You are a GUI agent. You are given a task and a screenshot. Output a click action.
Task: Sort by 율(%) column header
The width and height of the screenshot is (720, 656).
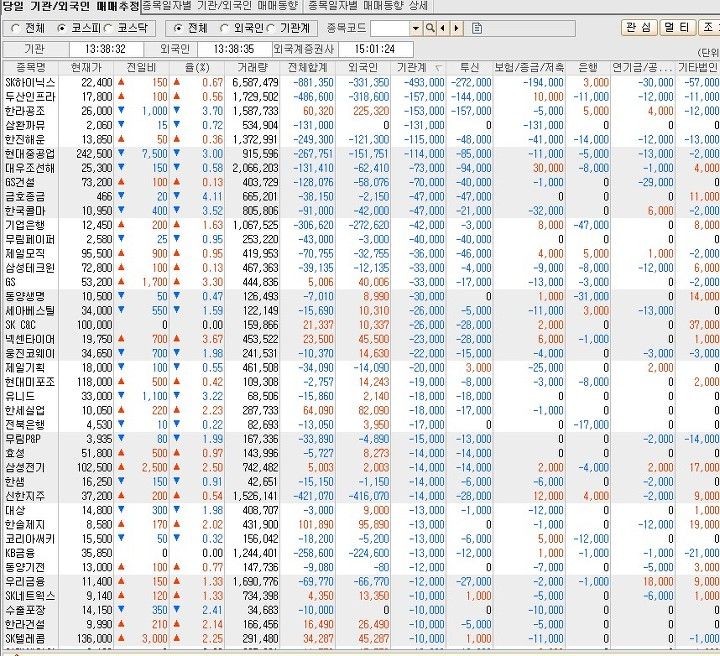197,67
